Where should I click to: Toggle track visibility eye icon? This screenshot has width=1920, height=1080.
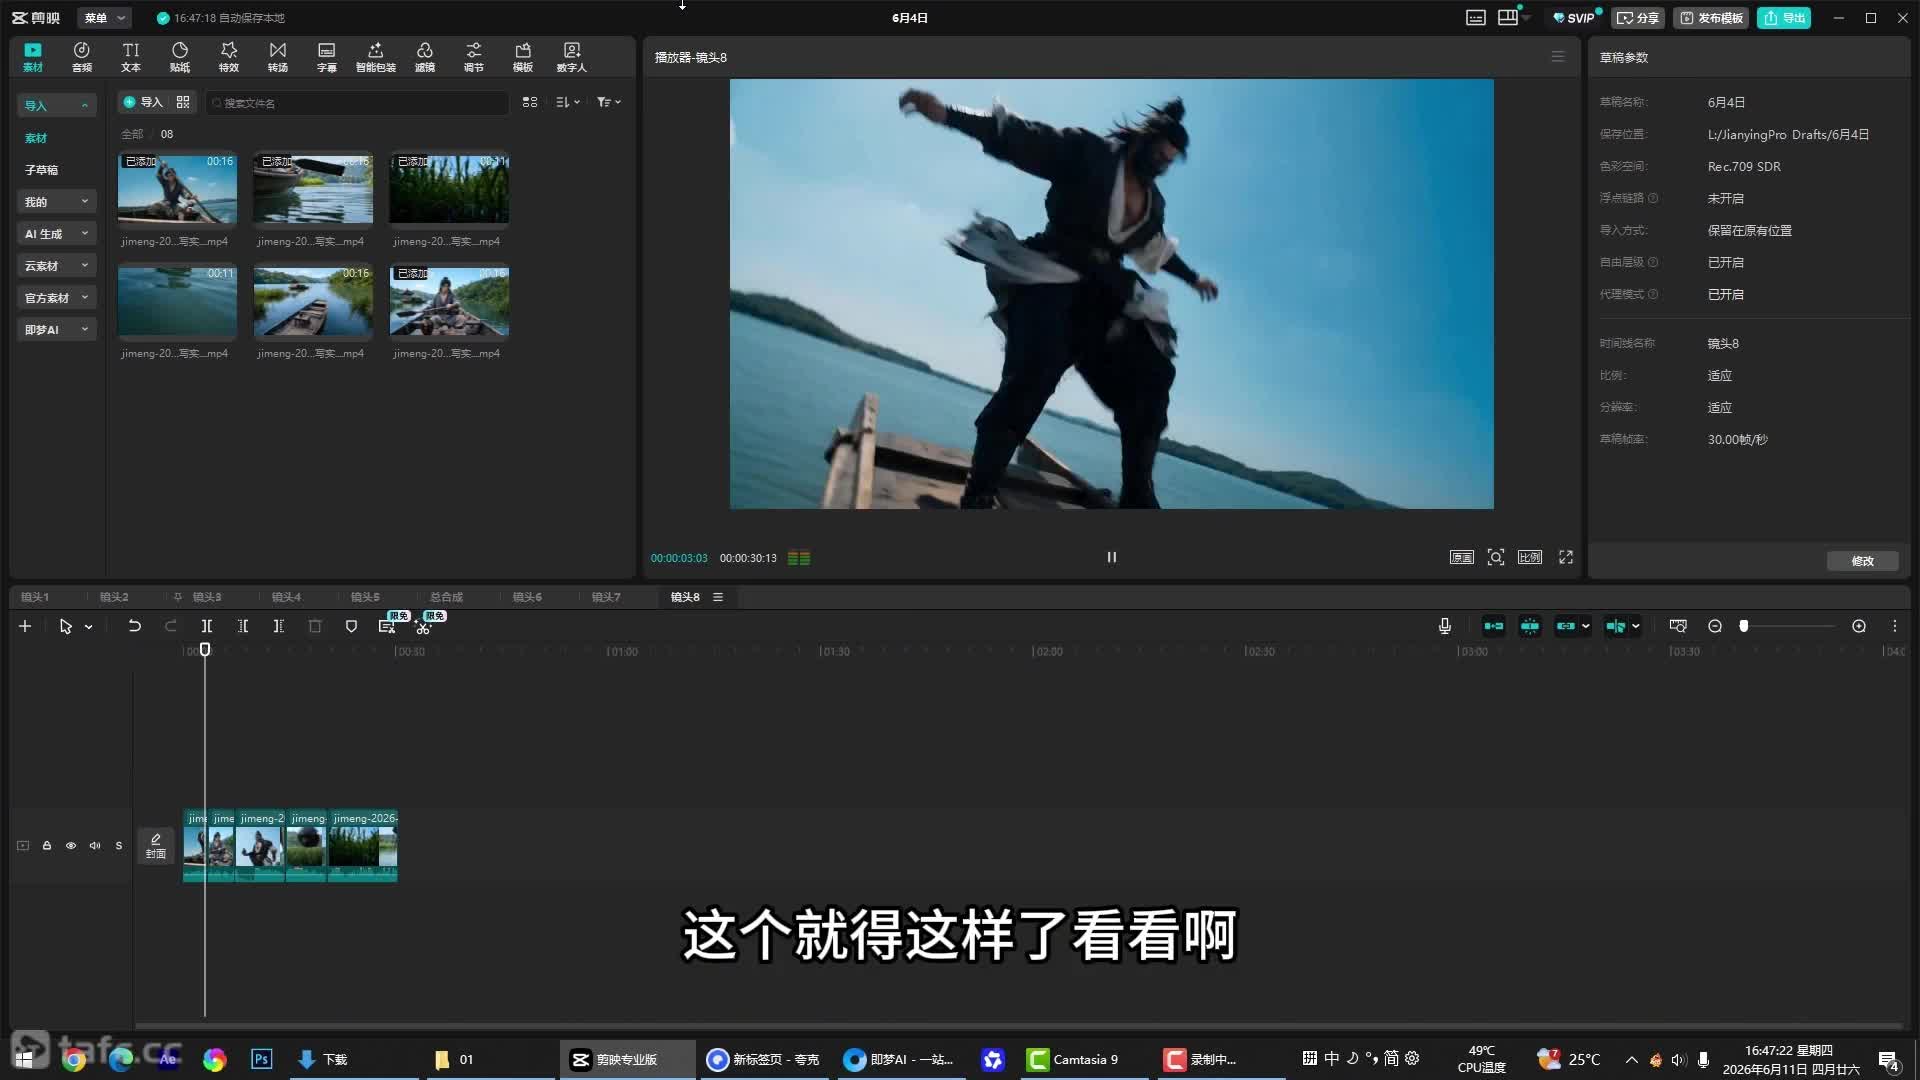(71, 846)
